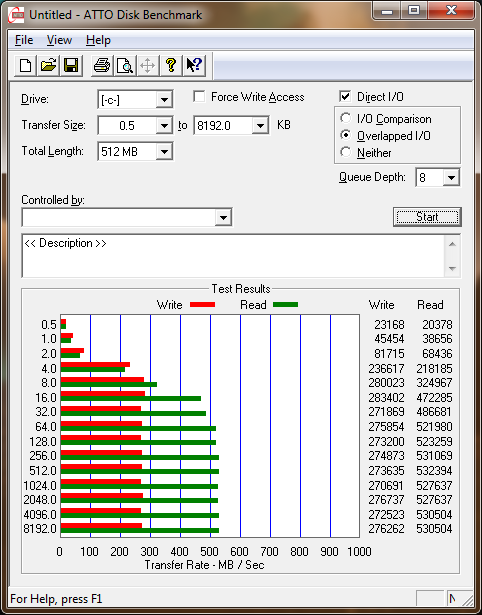Click the yellow question mark About icon

(x=171, y=65)
